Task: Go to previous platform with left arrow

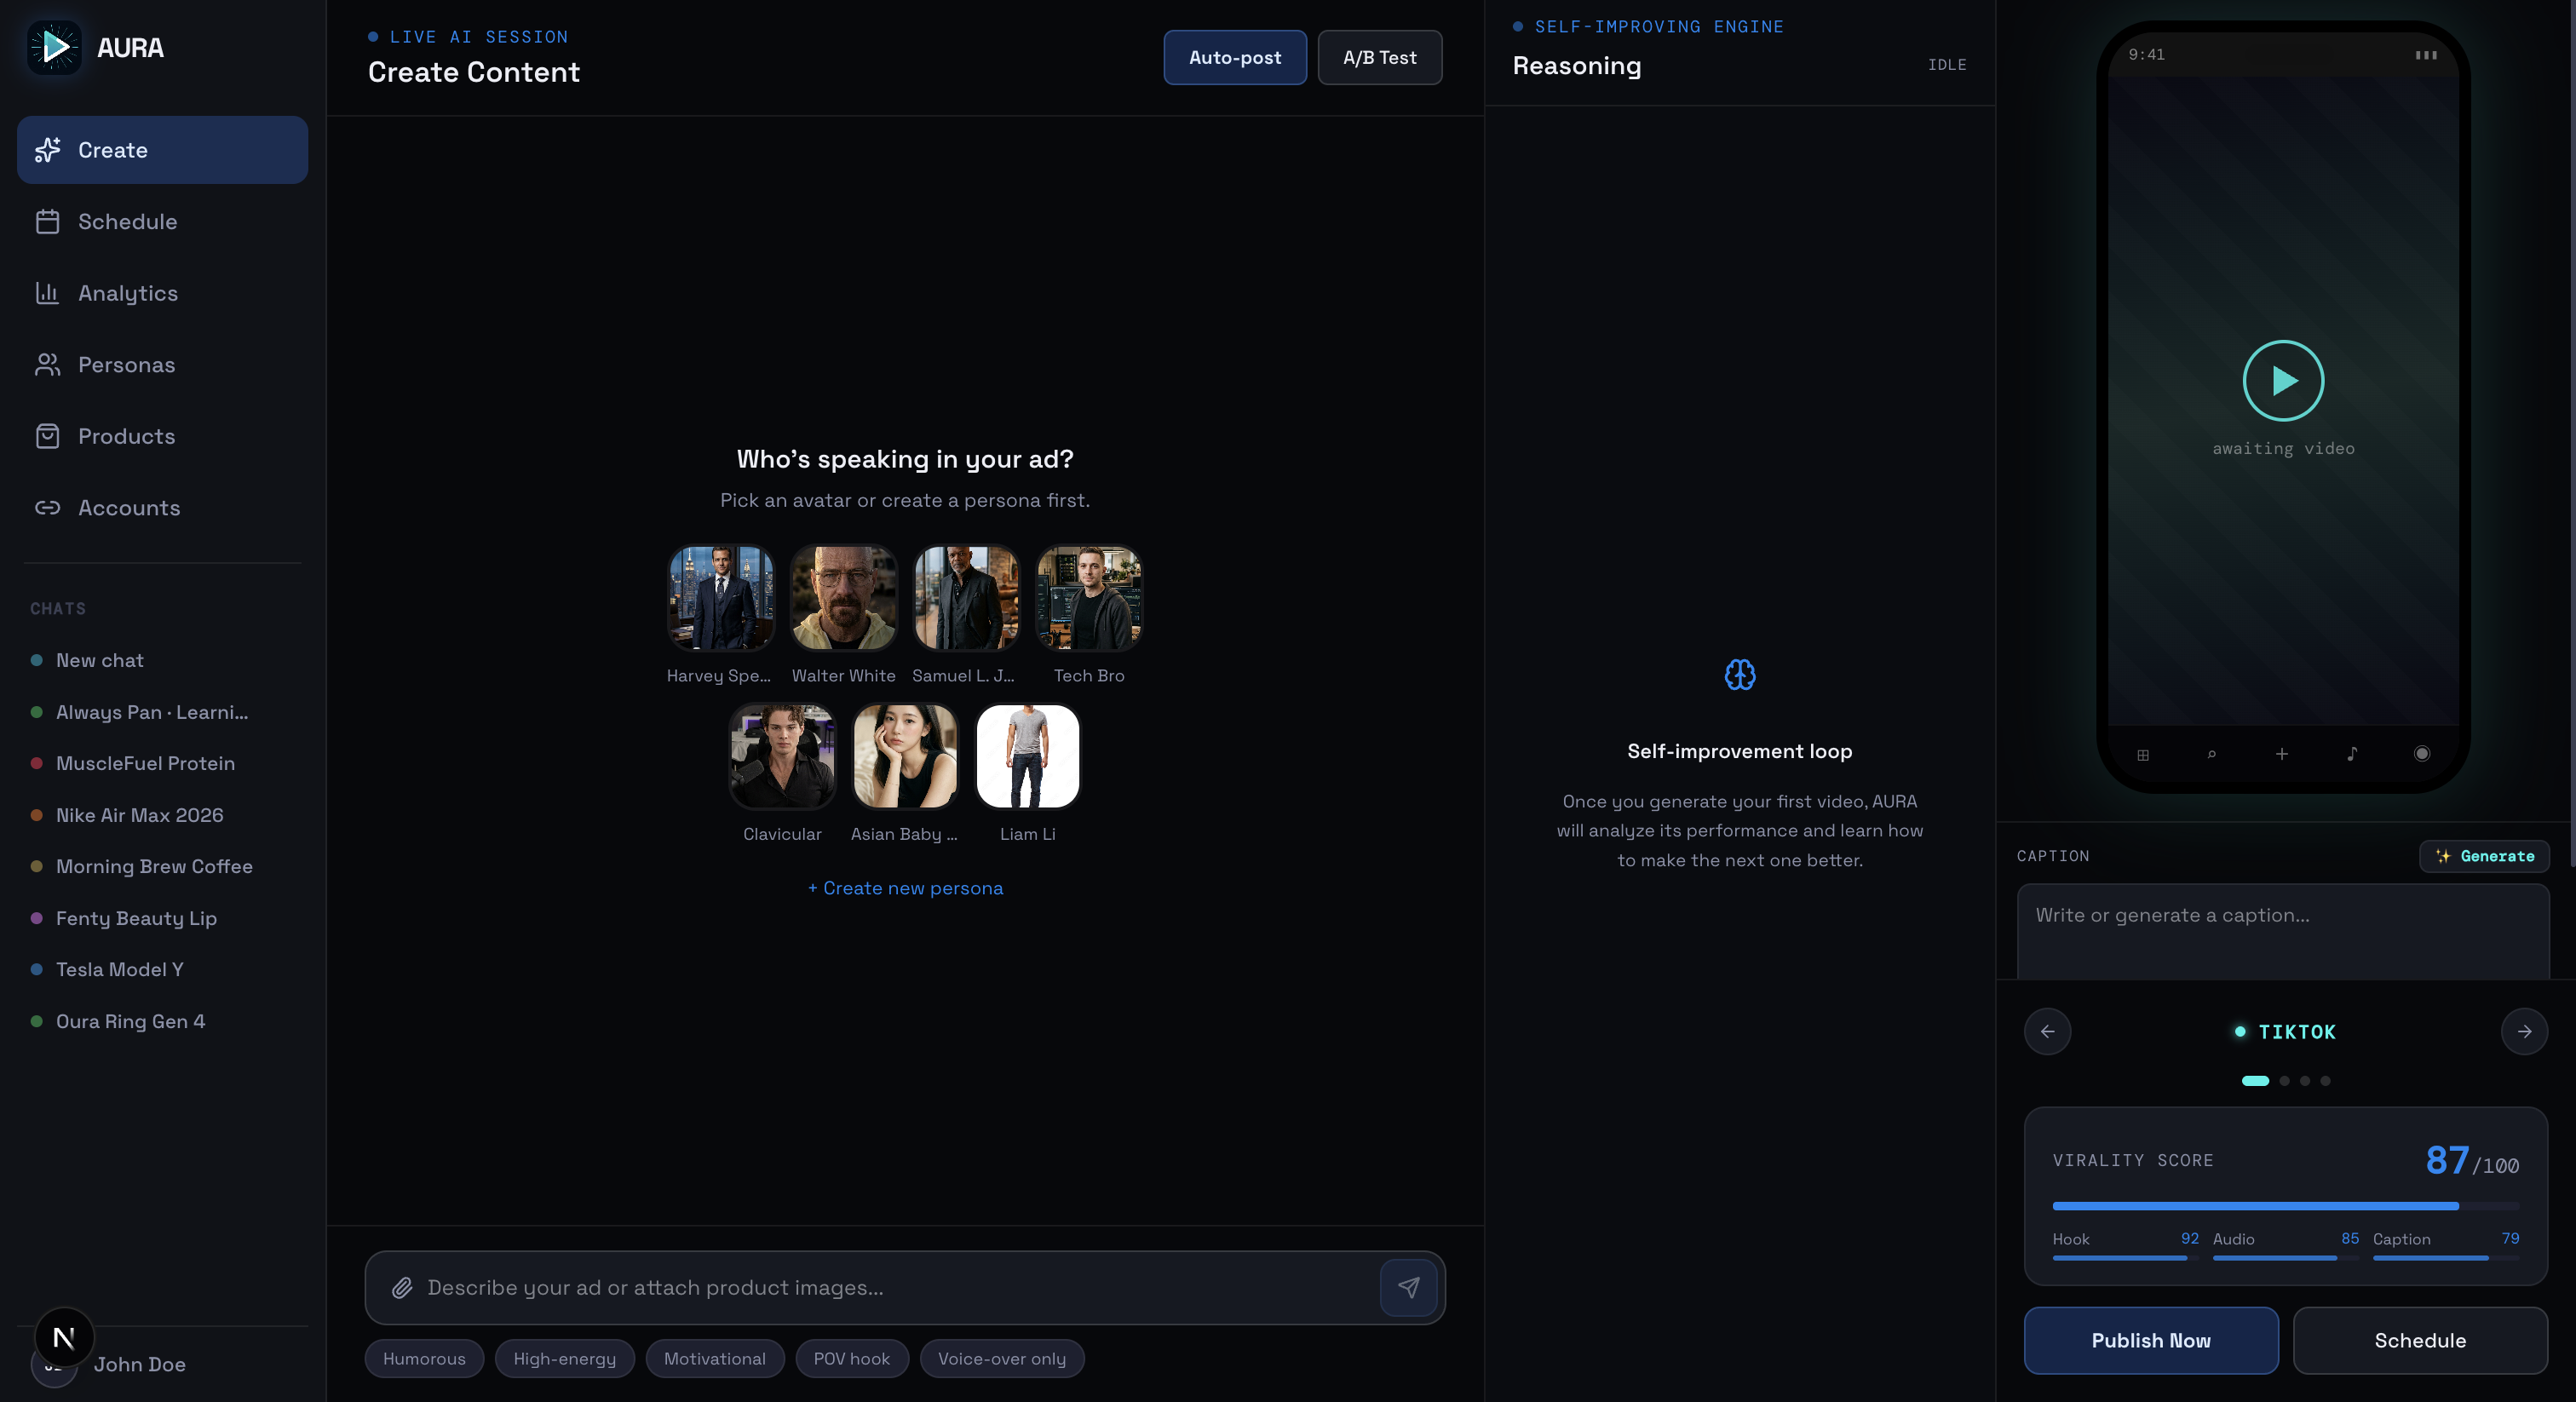Action: (2047, 1031)
